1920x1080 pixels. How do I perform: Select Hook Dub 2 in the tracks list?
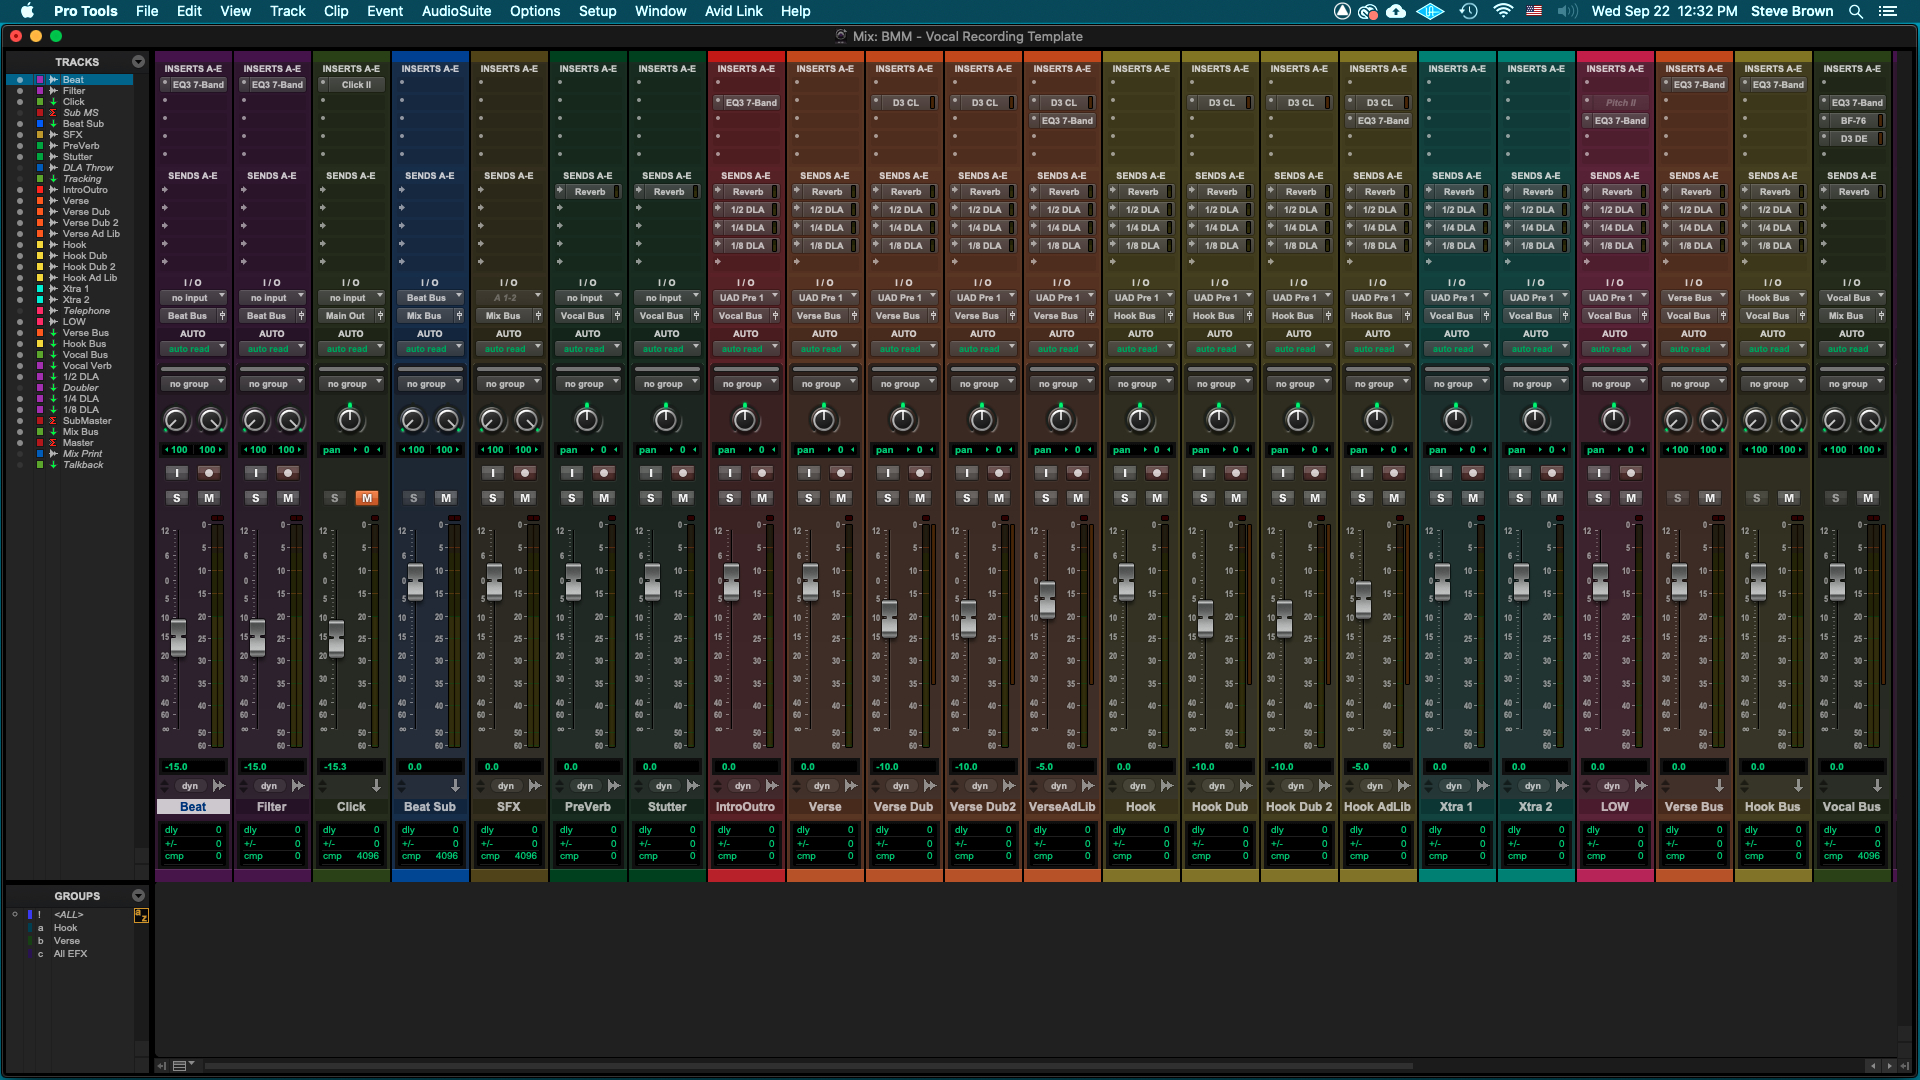pyautogui.click(x=89, y=267)
